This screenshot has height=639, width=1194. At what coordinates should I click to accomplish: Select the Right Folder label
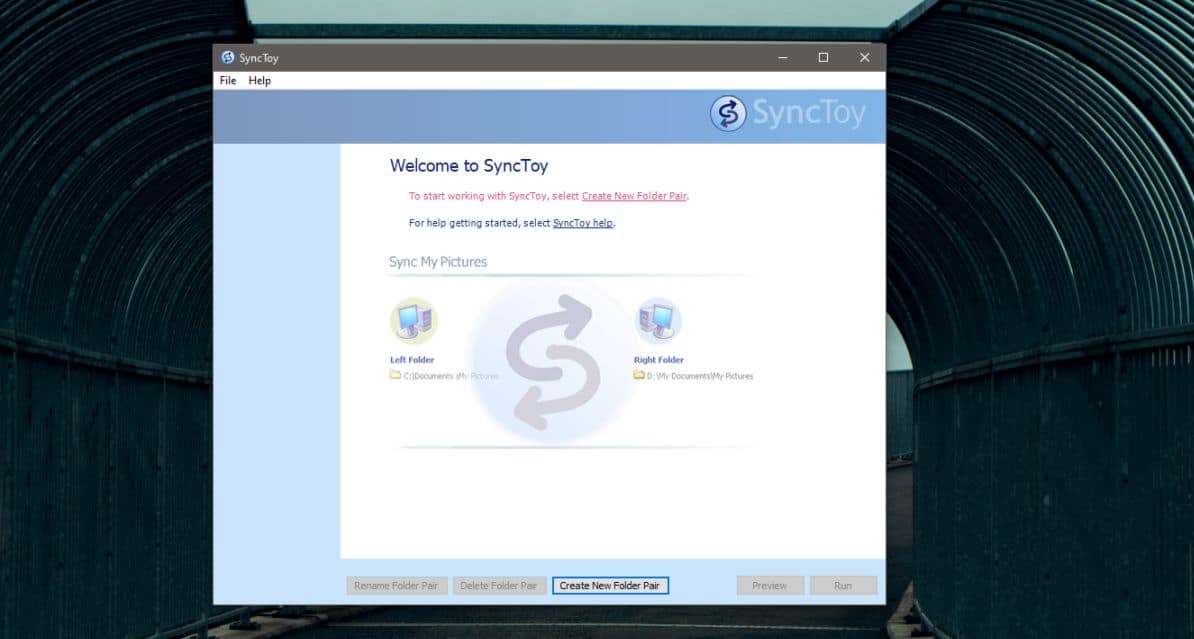(659, 359)
